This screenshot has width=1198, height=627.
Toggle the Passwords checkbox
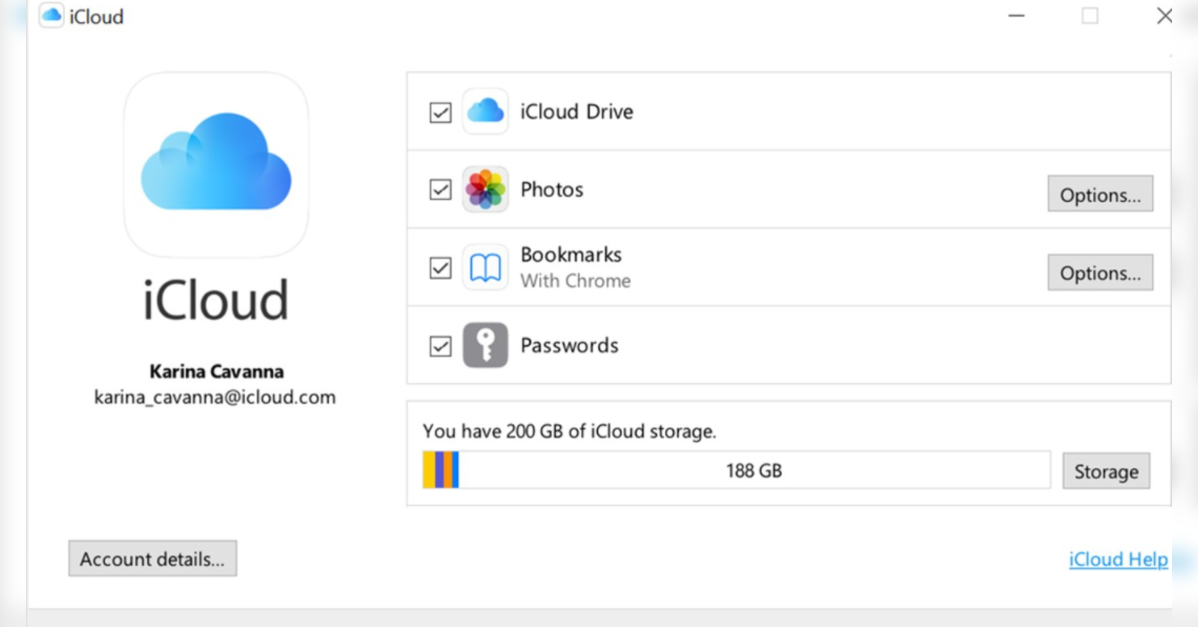click(x=440, y=346)
